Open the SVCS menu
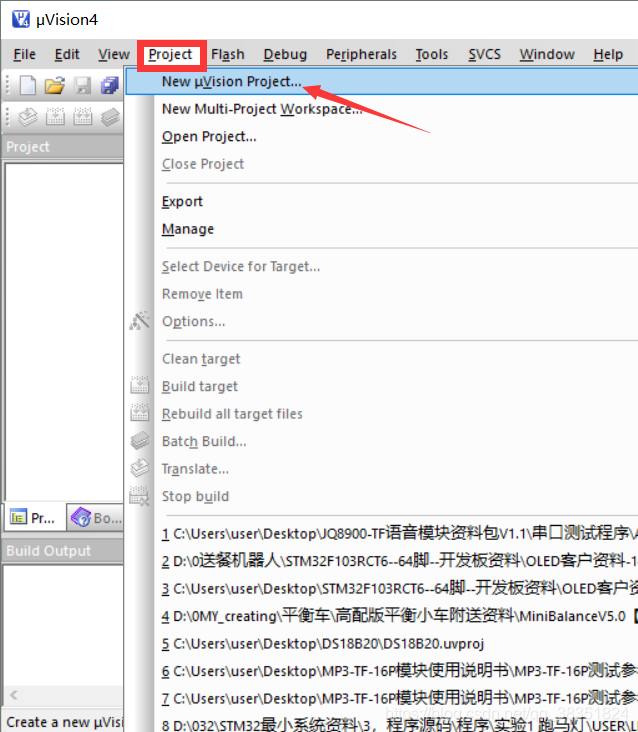Image resolution: width=638 pixels, height=732 pixels. pos(484,55)
